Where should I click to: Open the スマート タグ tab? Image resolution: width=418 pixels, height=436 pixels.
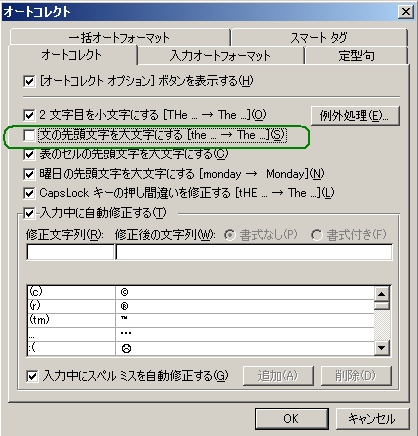coord(319,37)
